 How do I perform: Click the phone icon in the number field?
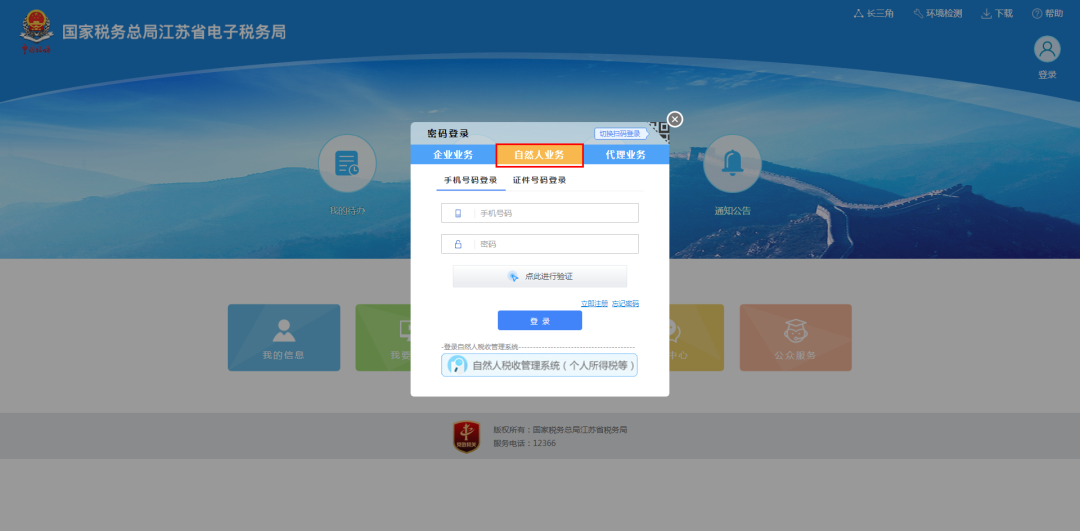458,214
